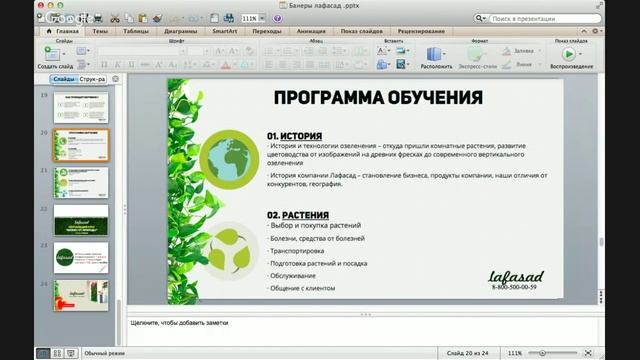Select slide 19 thumbnail
Viewport: 640px width, 360px height.
81,107
